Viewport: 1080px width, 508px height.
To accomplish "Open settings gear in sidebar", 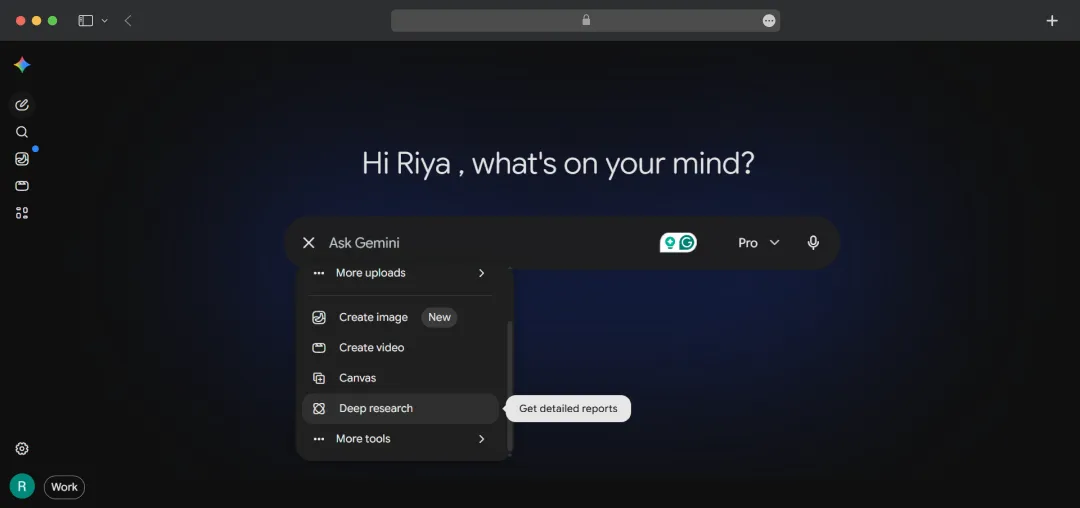I will pyautogui.click(x=22, y=449).
